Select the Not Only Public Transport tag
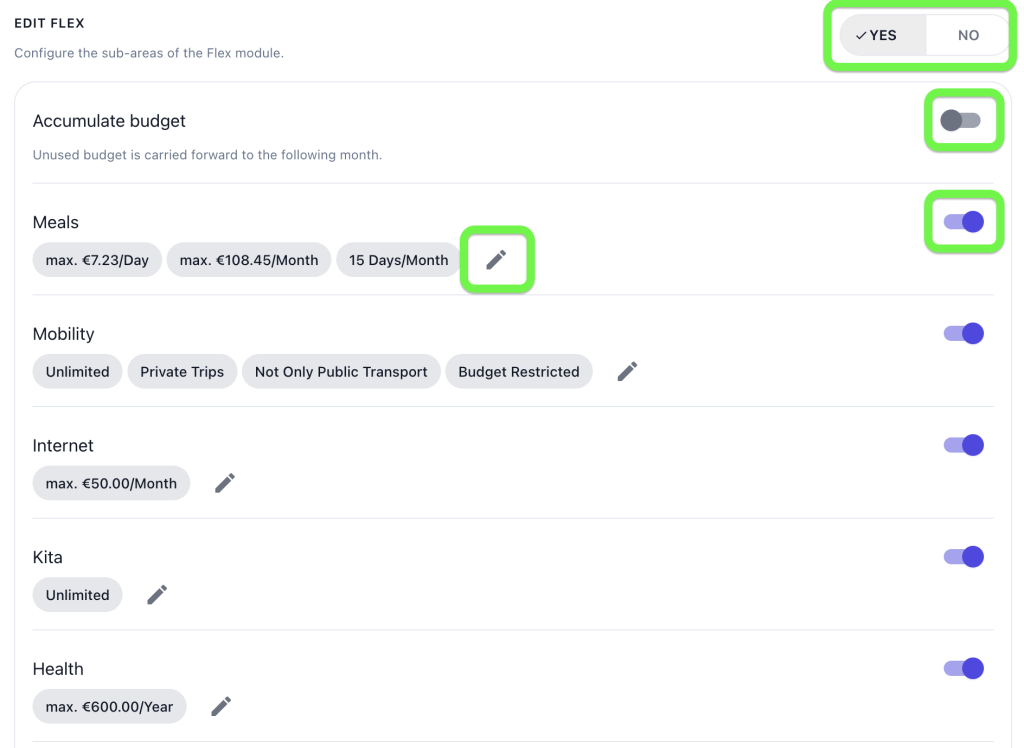 341,372
